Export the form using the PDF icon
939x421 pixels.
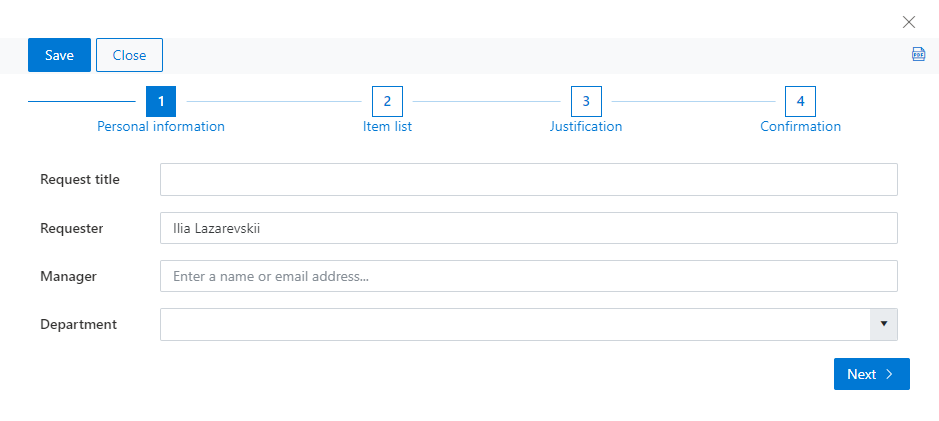pyautogui.click(x=918, y=54)
